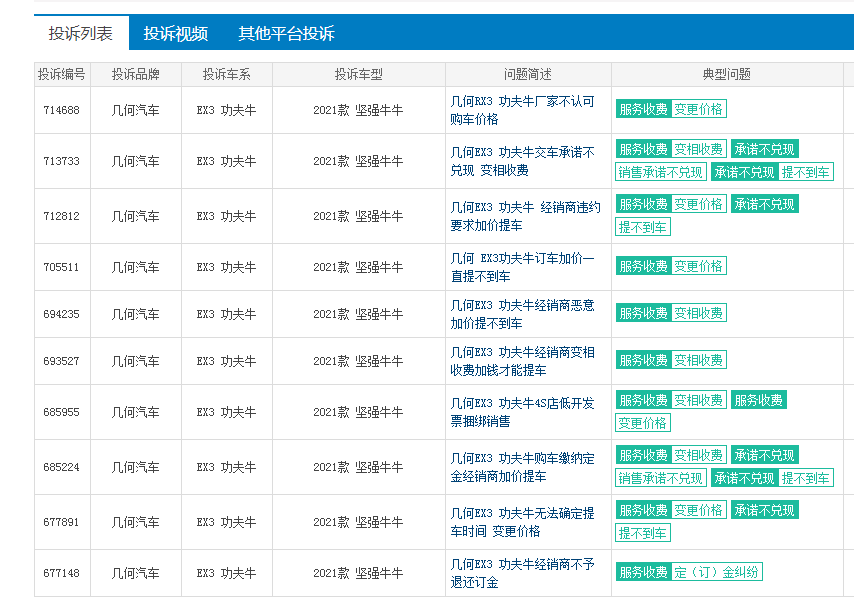
Task: Click 变更价格 tag in row 712812
Action: (x=699, y=204)
